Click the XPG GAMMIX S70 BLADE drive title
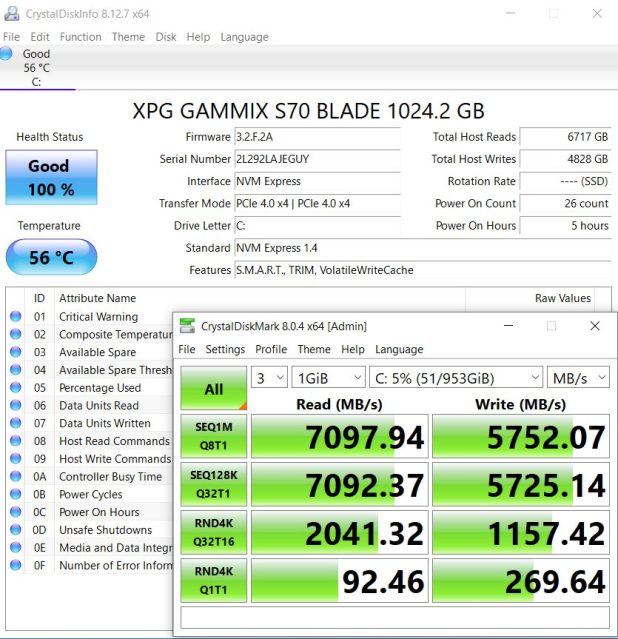This screenshot has height=639, width=618. (x=309, y=111)
